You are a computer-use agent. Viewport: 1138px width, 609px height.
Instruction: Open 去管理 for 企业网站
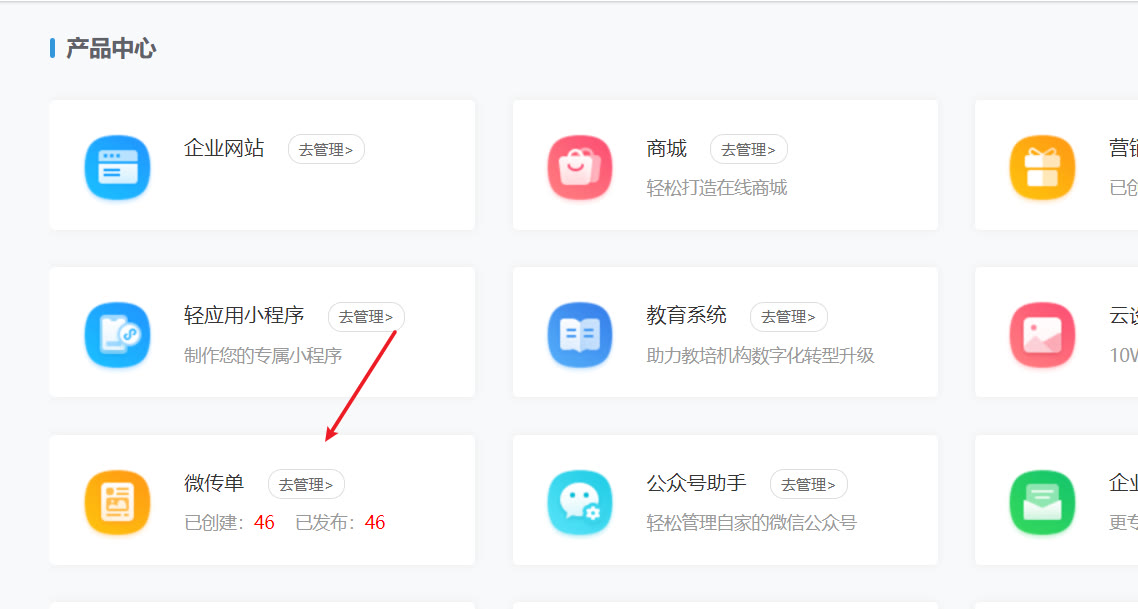point(326,148)
